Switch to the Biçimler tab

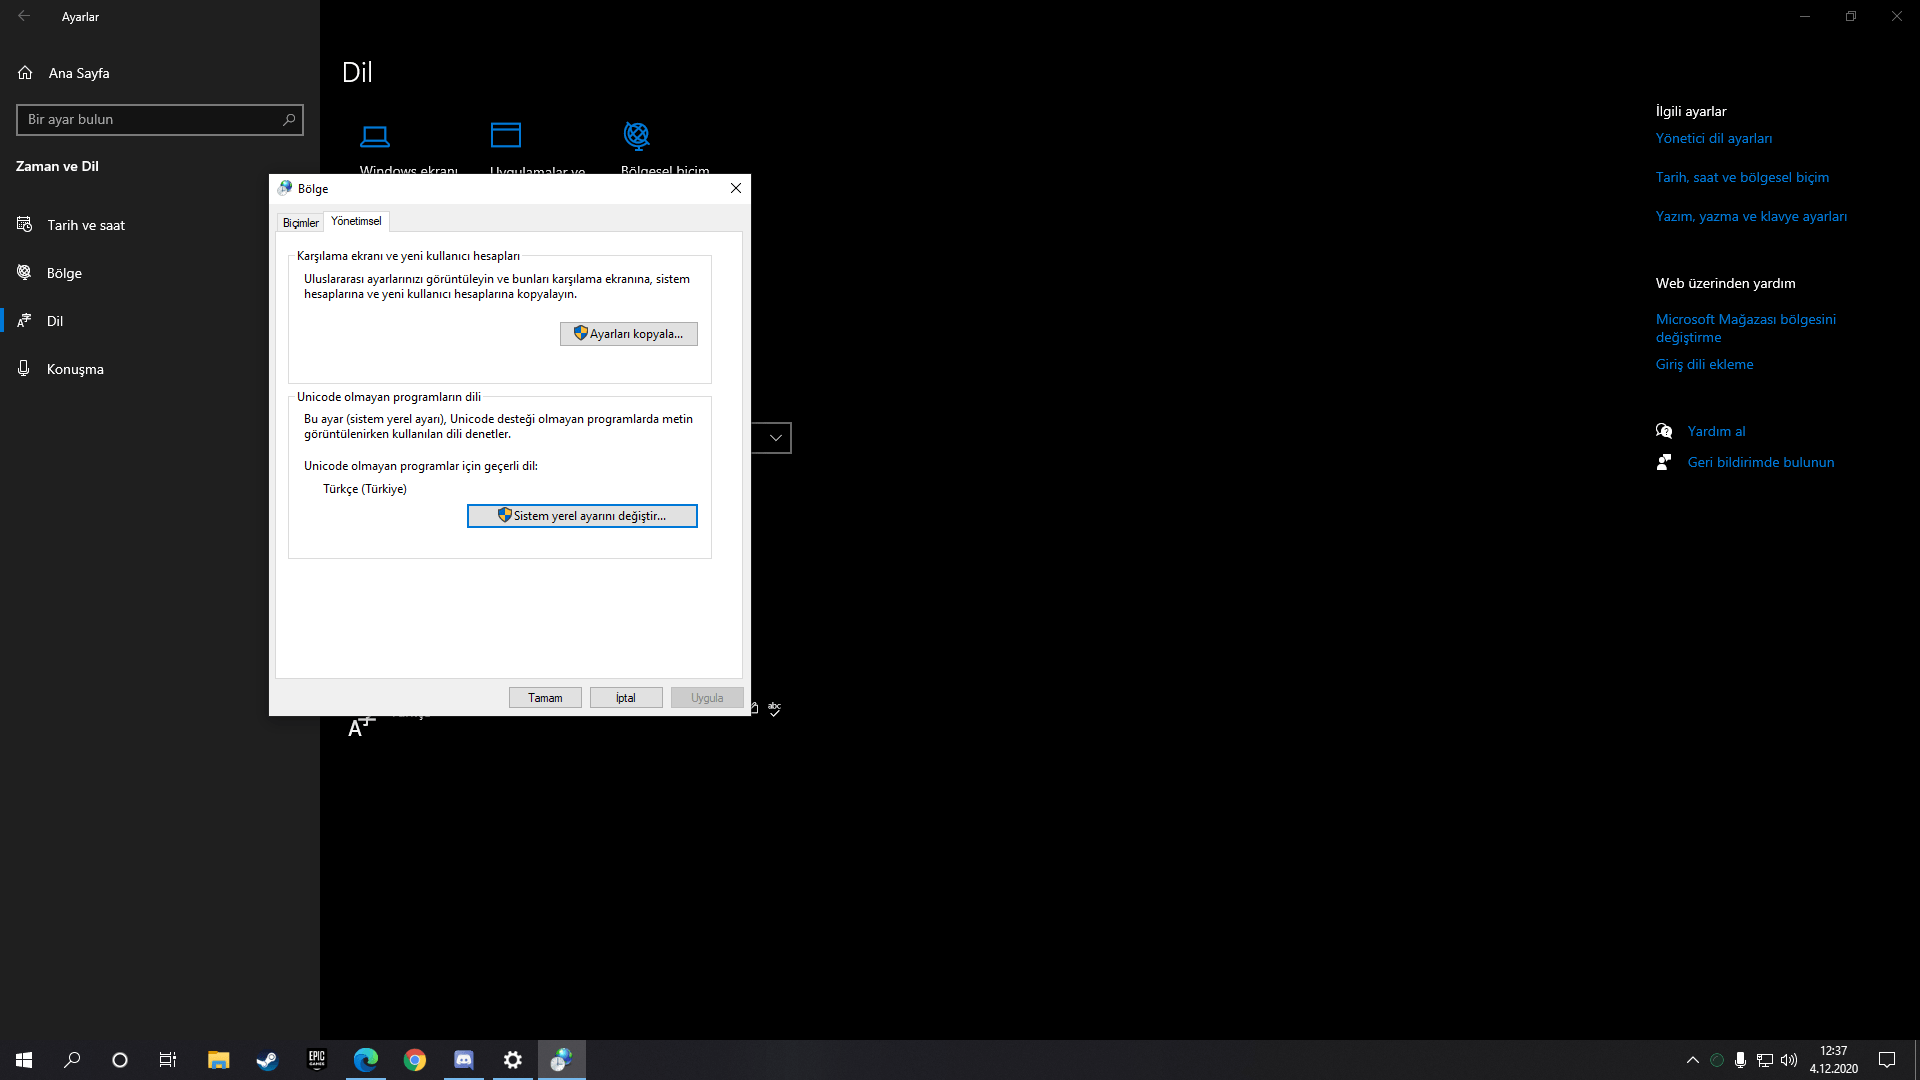pyautogui.click(x=300, y=223)
